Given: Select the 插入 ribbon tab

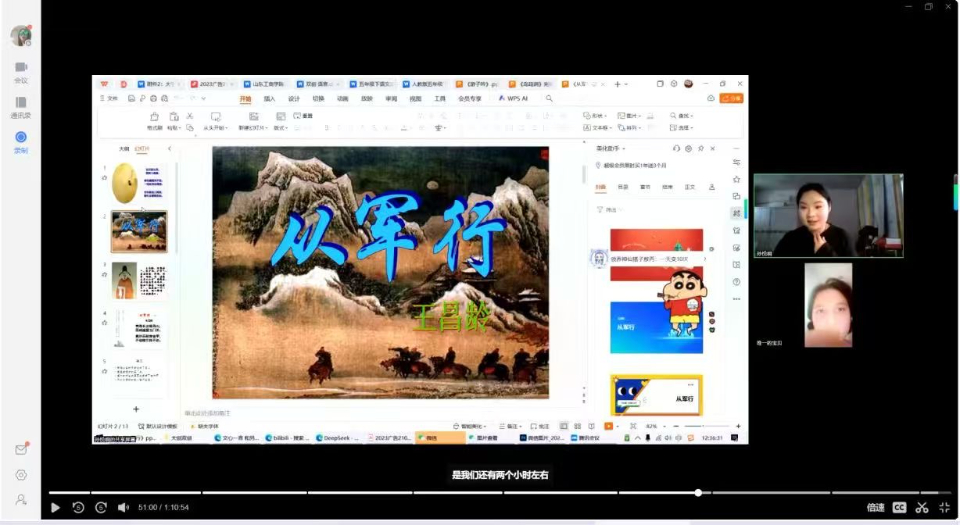Looking at the screenshot, I should (269, 99).
